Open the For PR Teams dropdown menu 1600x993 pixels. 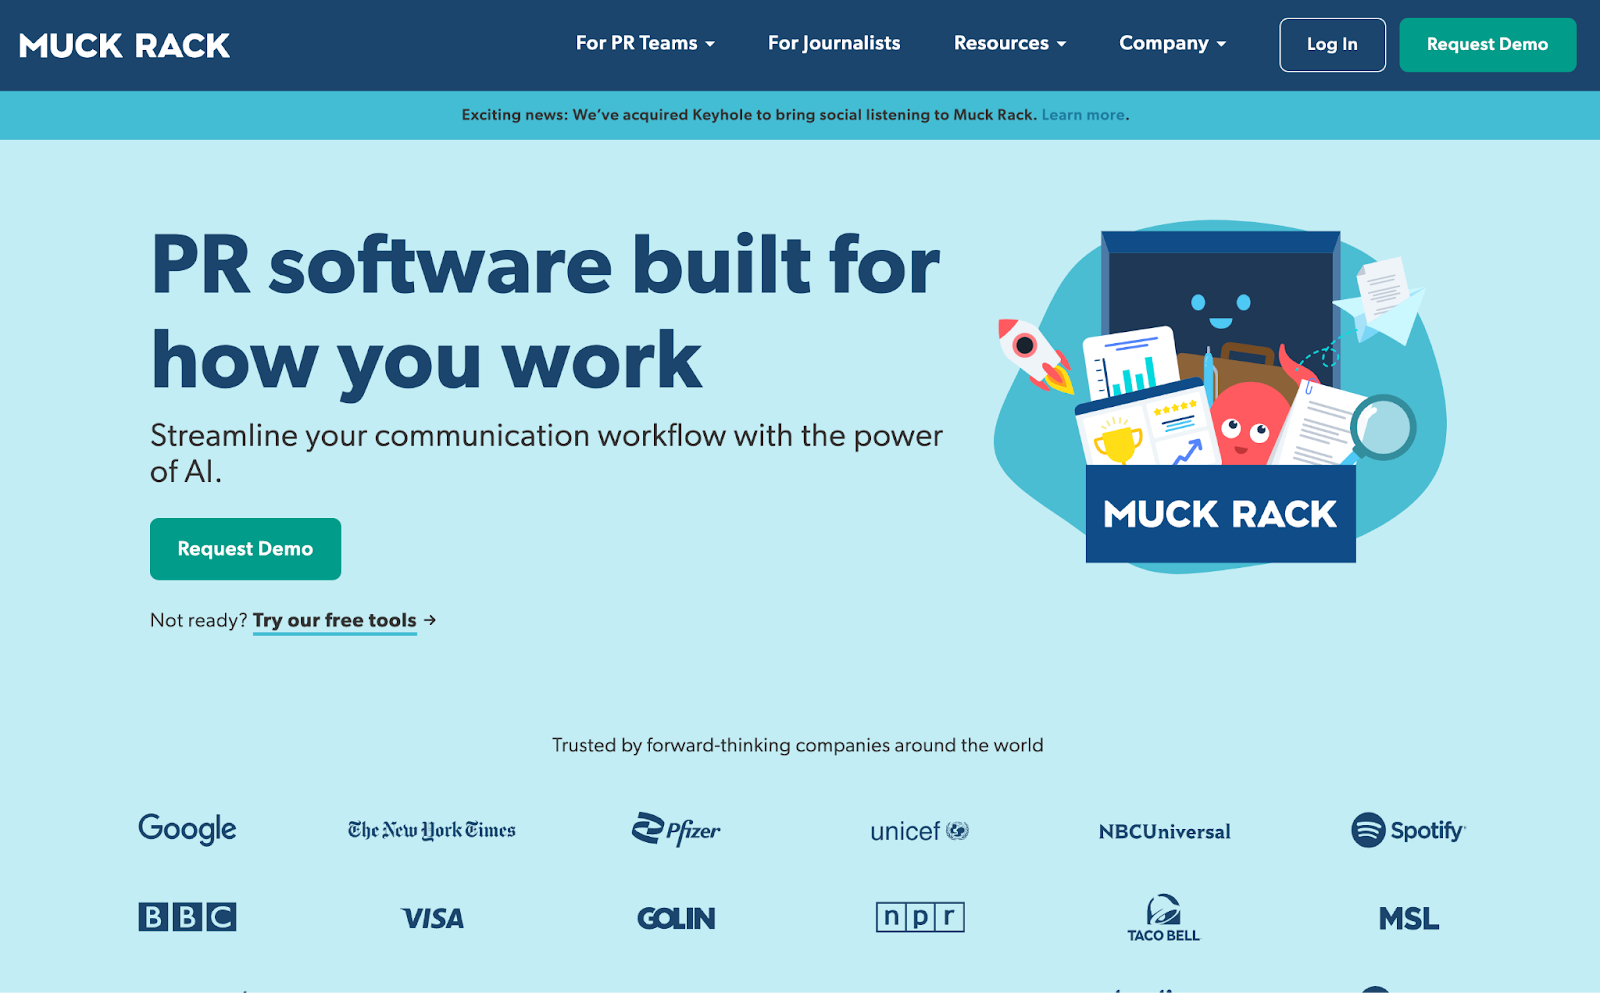[x=645, y=43]
